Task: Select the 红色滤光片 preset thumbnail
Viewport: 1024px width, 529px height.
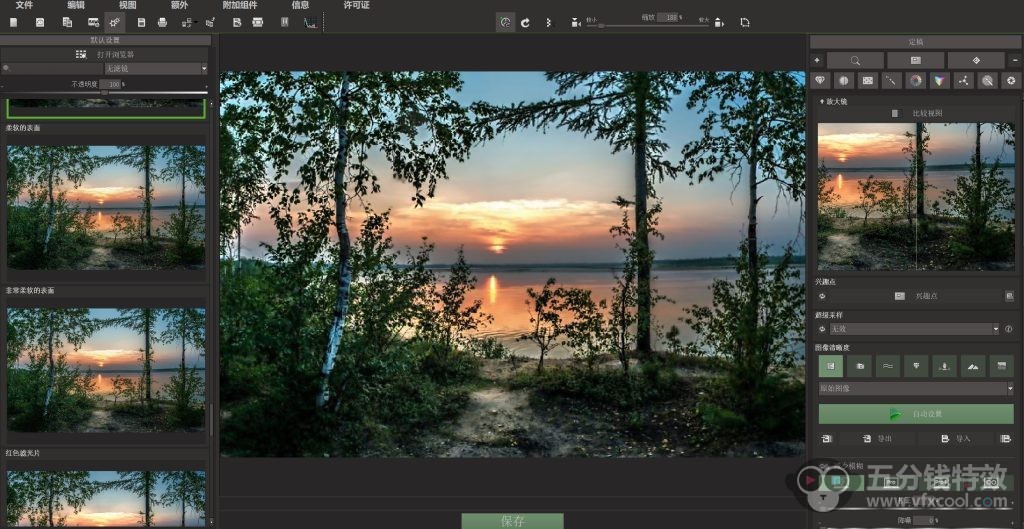Action: click(x=106, y=498)
